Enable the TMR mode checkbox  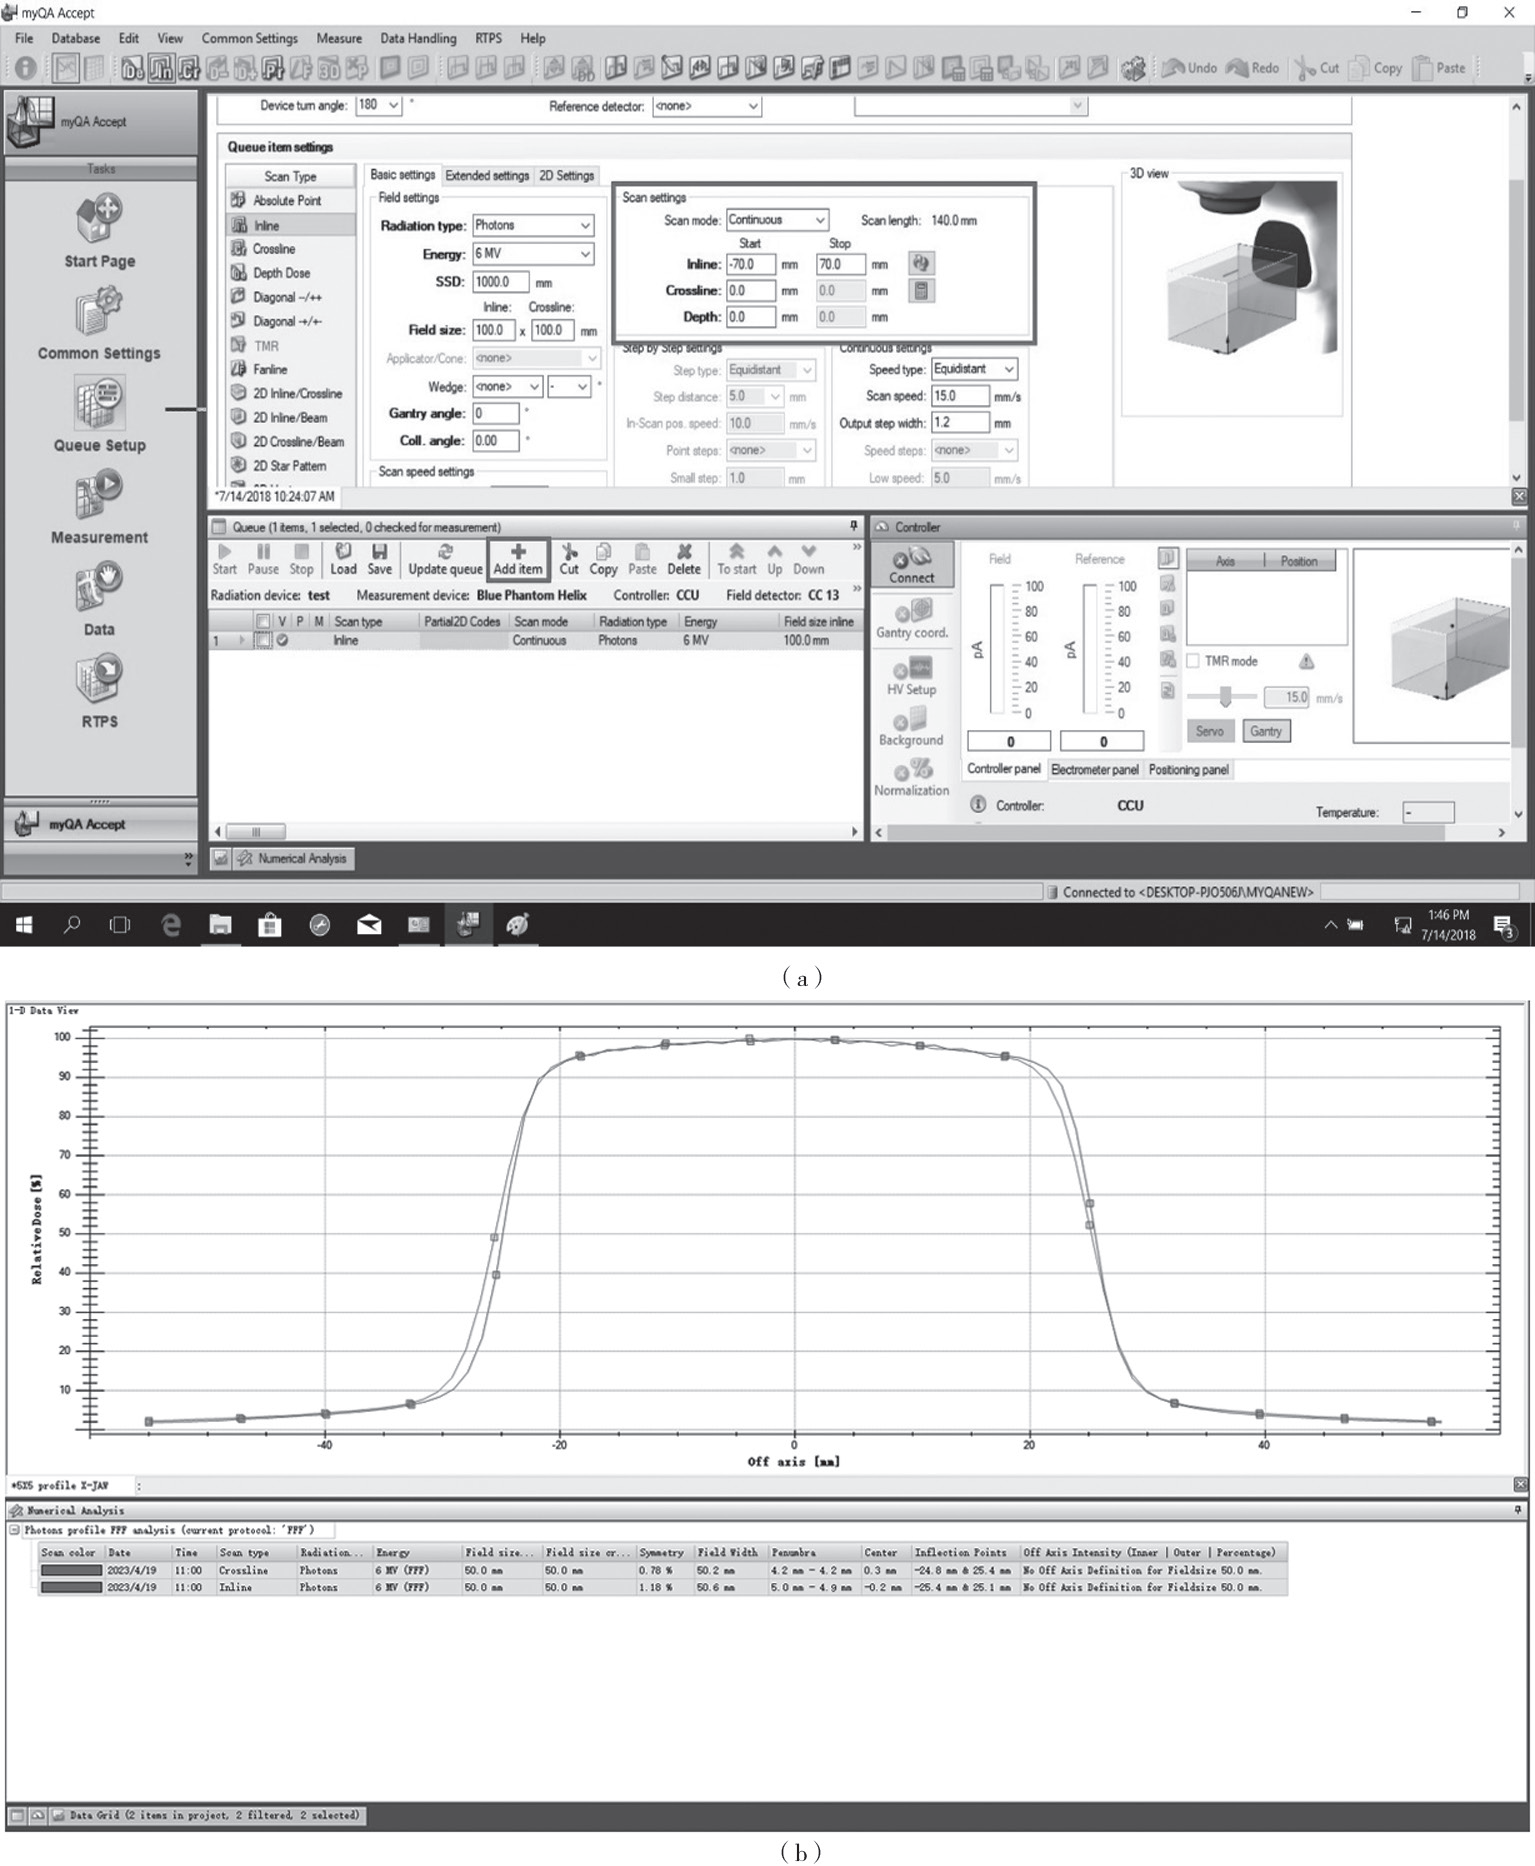(1193, 661)
